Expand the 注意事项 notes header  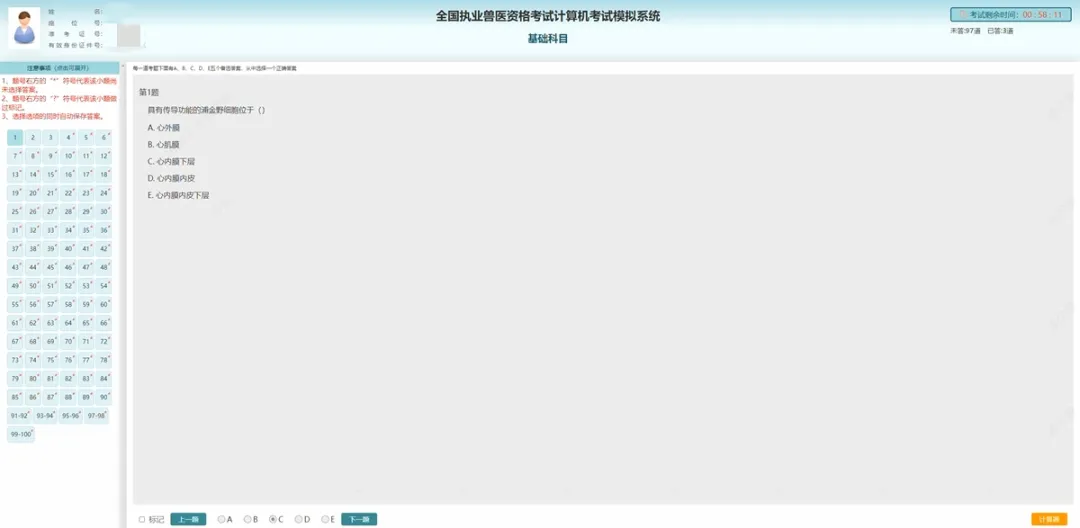(x=59, y=68)
